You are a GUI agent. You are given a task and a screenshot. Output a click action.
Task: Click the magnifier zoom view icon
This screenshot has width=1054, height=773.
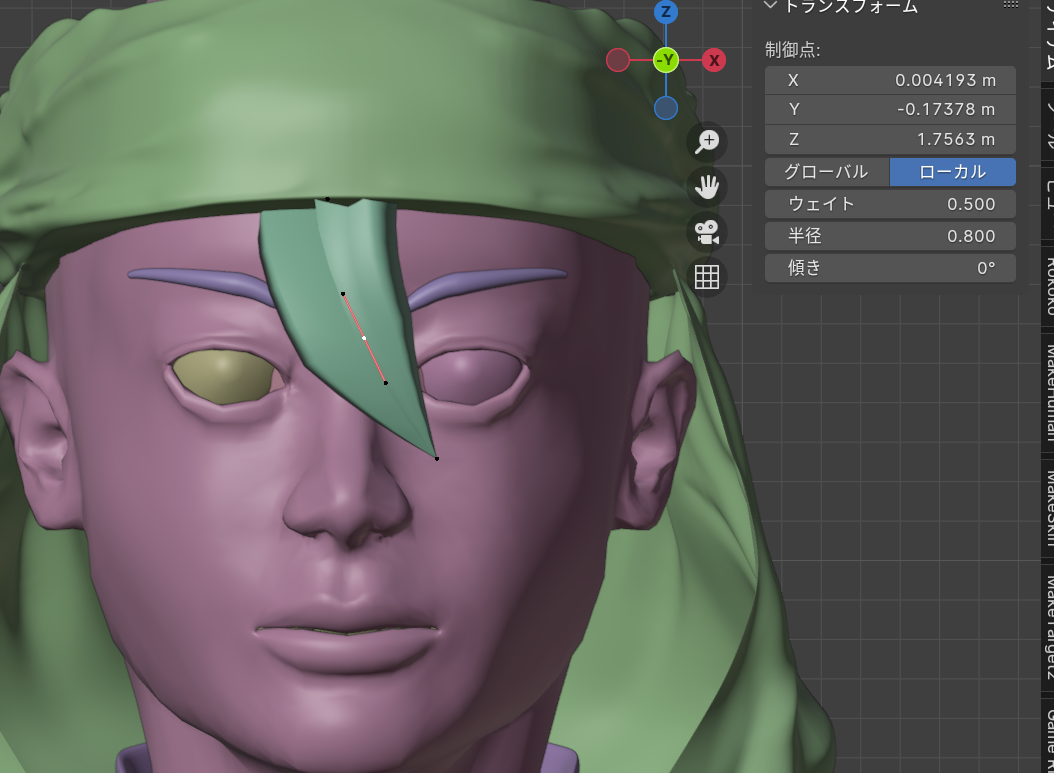(706, 141)
